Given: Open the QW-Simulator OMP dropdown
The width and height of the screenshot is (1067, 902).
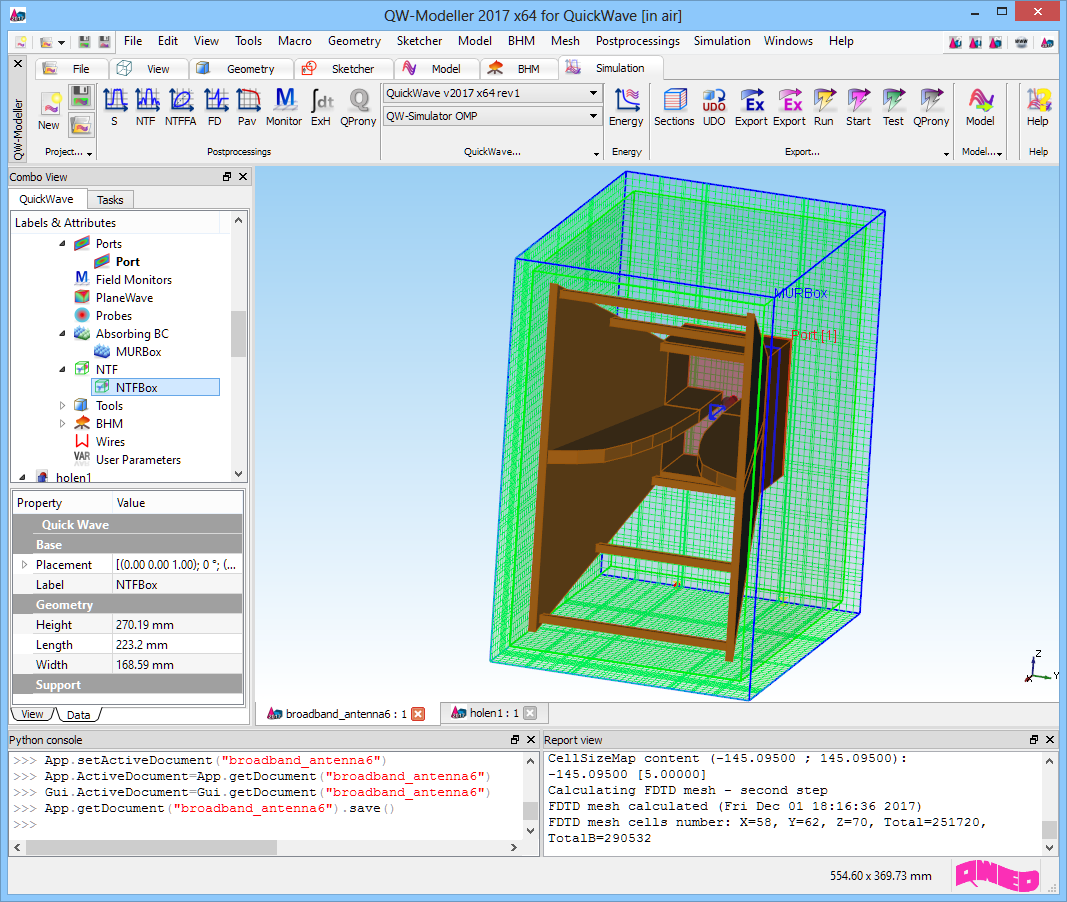Looking at the screenshot, I should [x=593, y=116].
